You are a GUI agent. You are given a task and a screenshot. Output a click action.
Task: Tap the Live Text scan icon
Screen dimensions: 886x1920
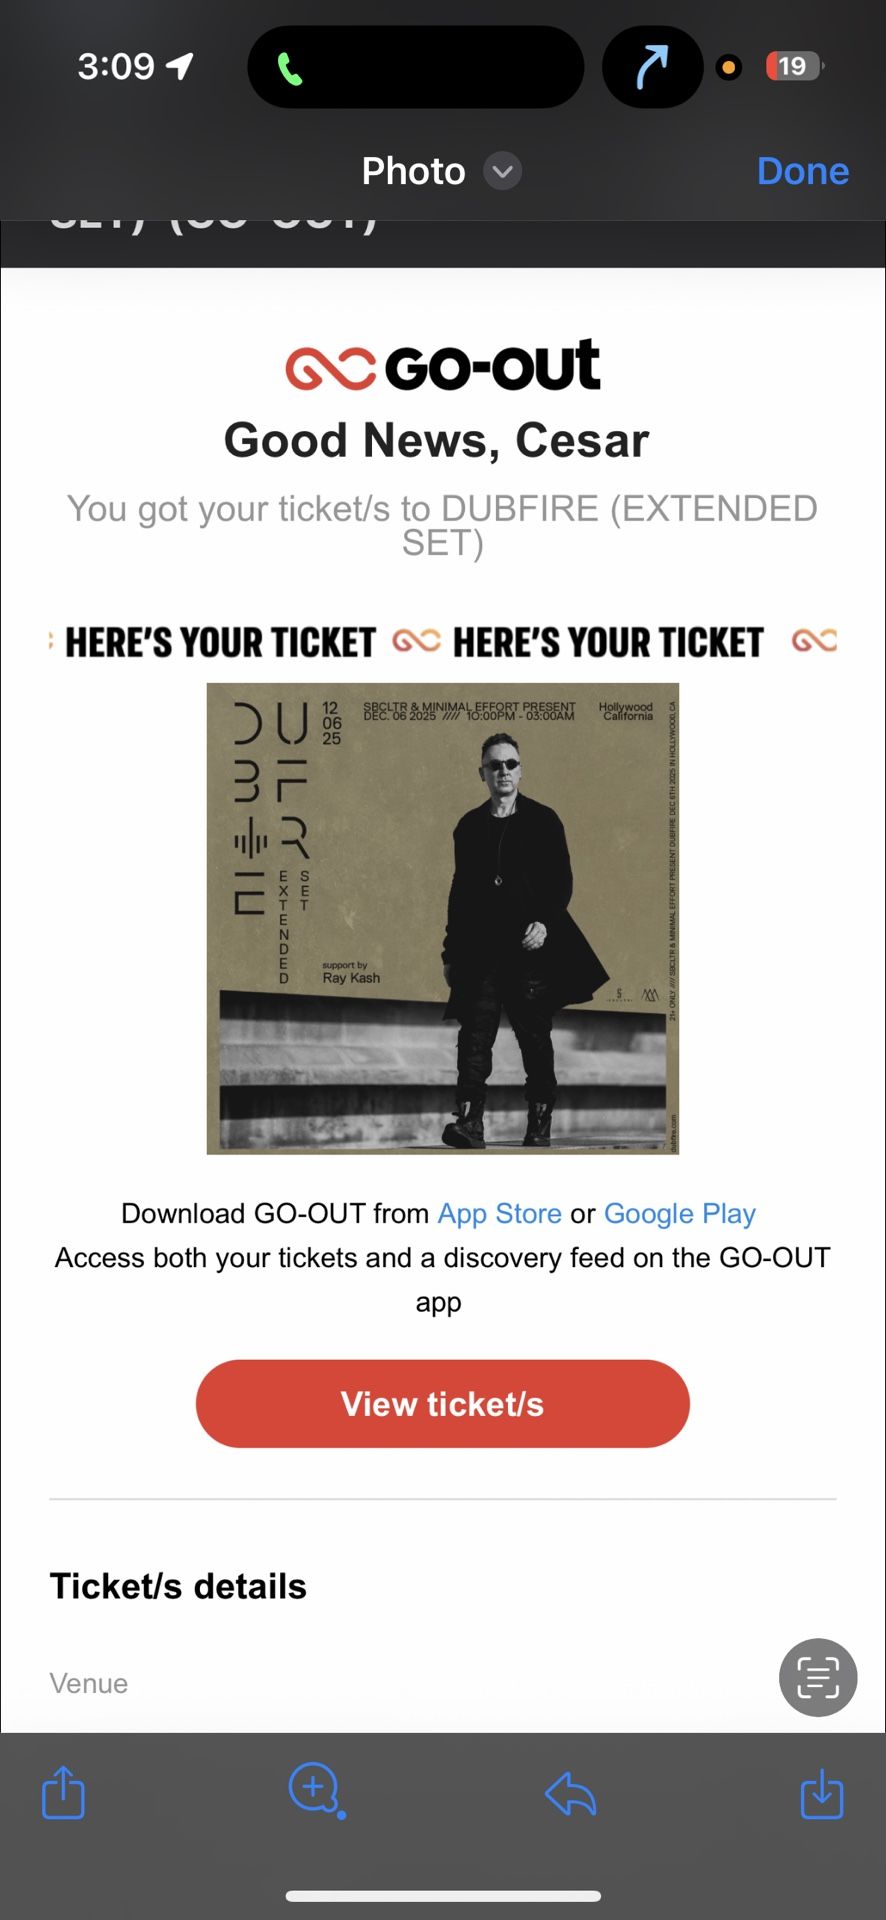point(817,1677)
